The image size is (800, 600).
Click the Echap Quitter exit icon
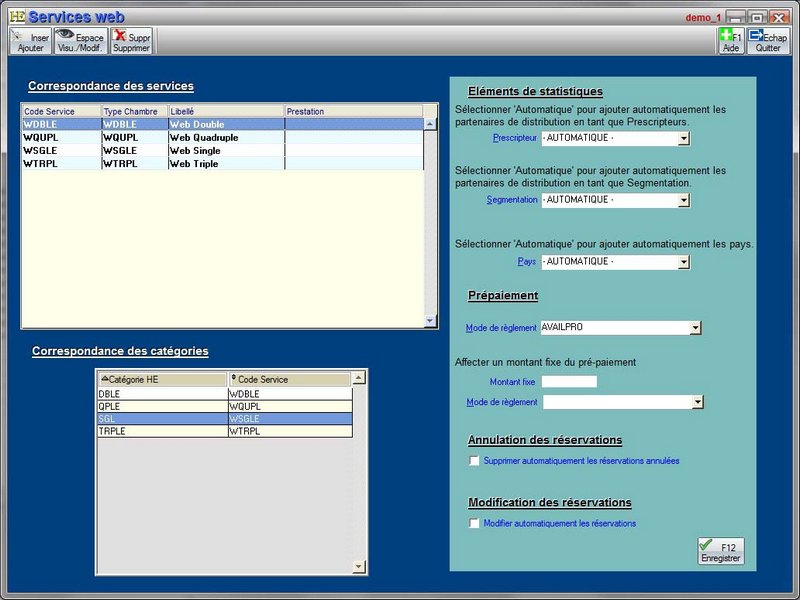767,41
